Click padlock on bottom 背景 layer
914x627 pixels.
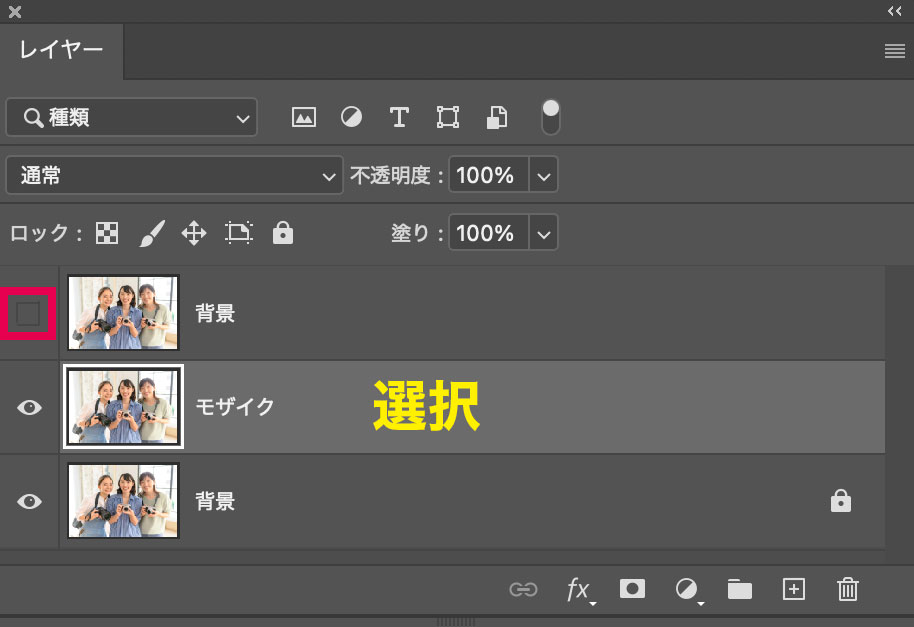point(841,501)
